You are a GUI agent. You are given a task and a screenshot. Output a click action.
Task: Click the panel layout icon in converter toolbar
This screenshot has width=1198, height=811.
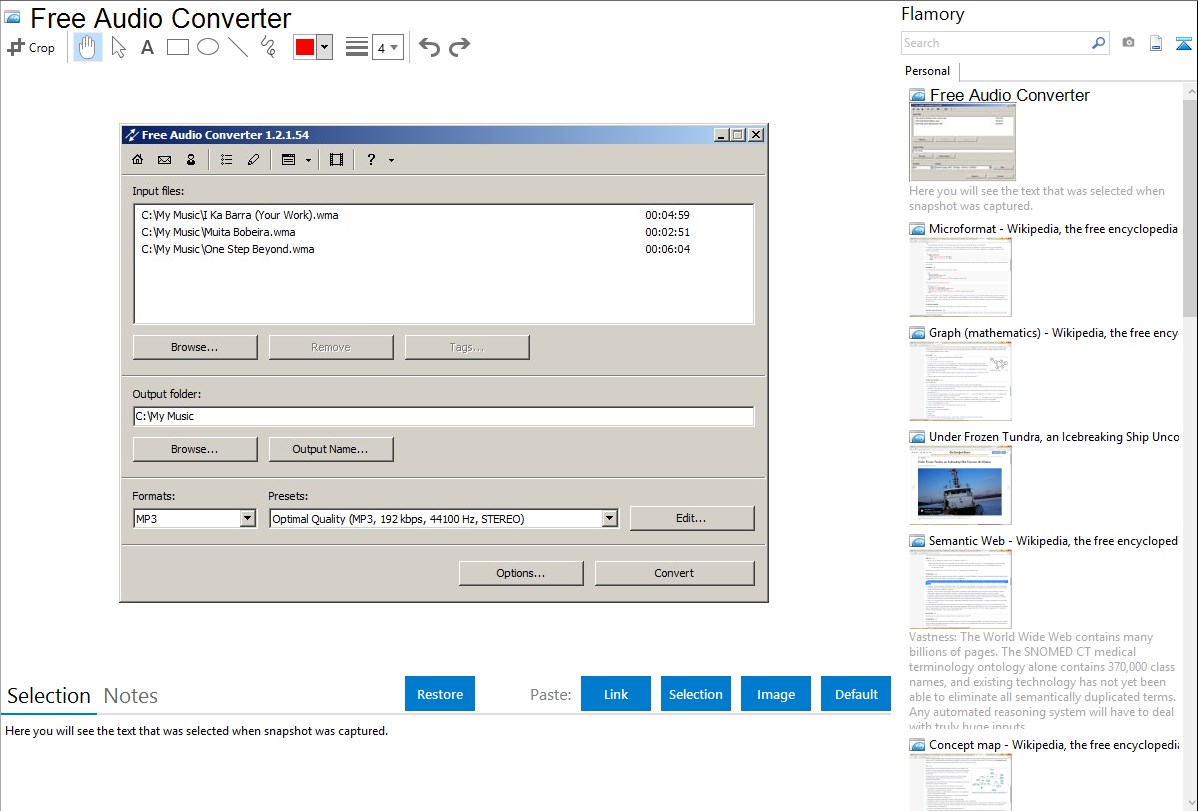pos(289,160)
